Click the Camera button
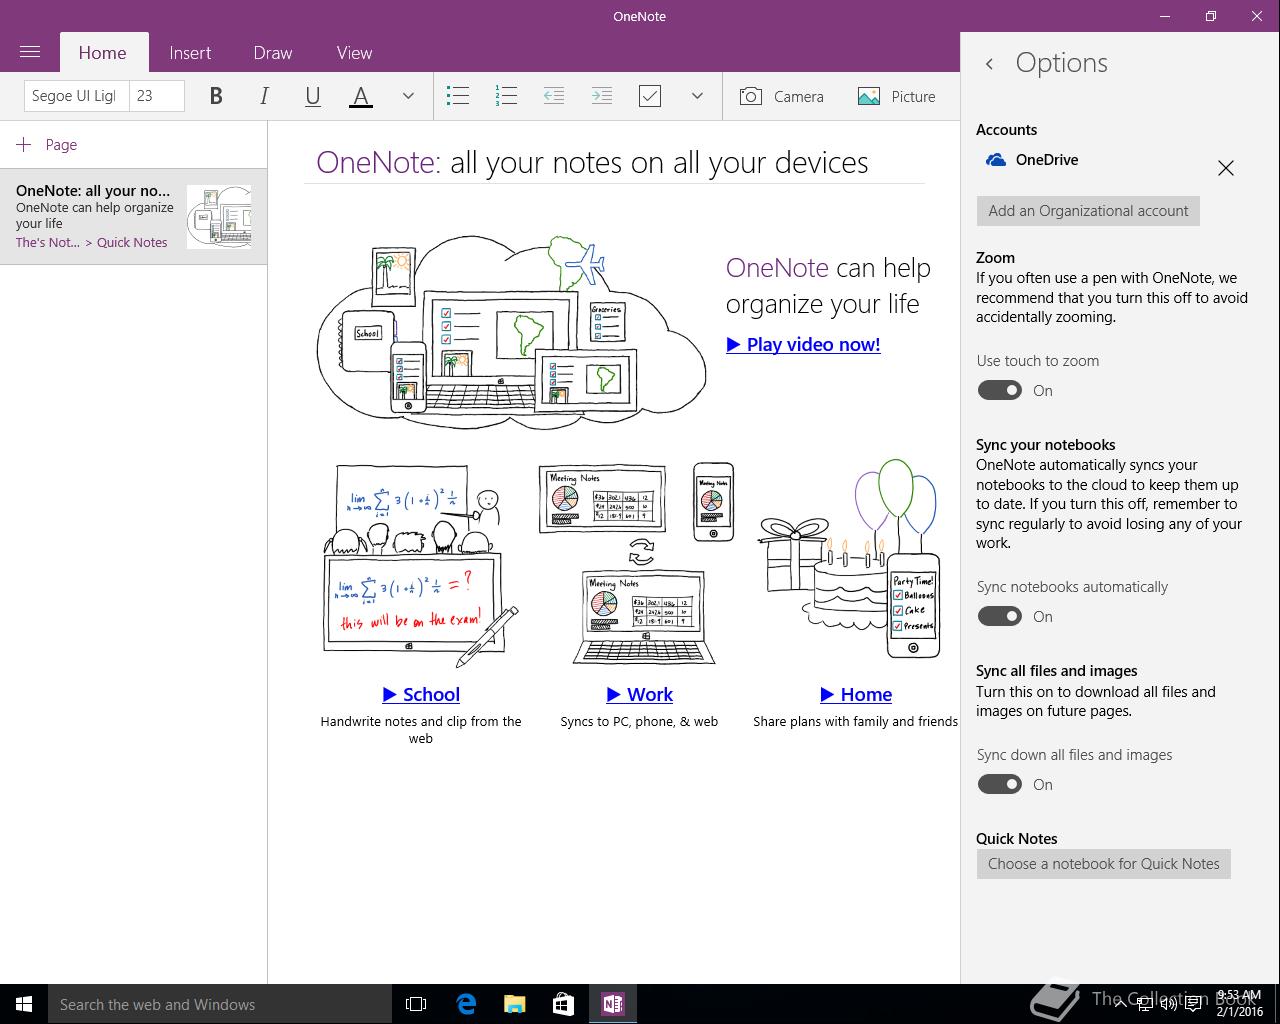Screen dimensions: 1280x1024 point(782,96)
